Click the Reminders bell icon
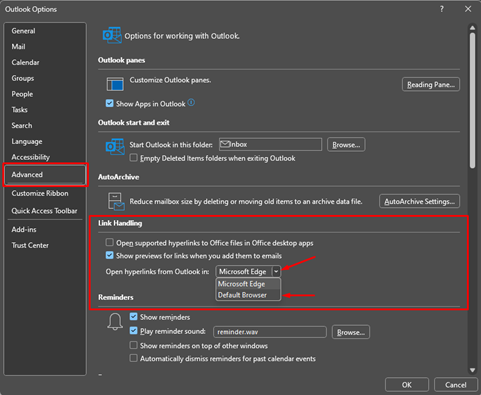The width and height of the screenshot is (481, 395). pos(115,322)
